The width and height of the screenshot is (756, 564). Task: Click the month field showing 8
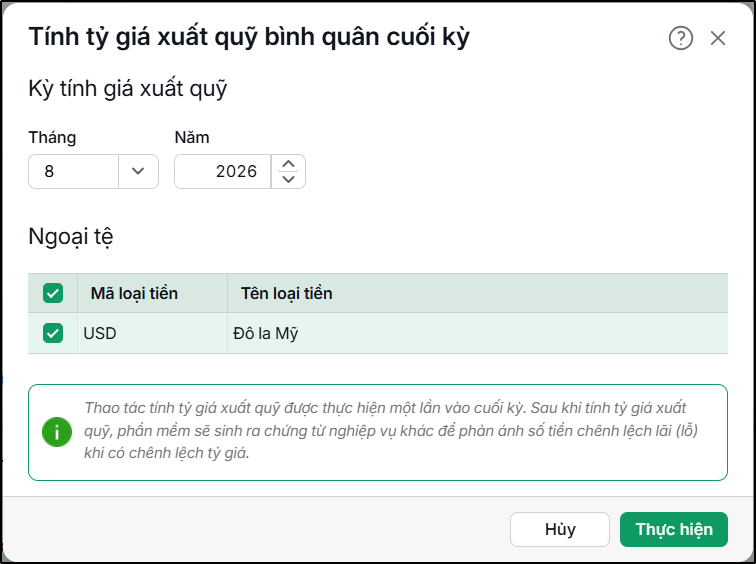(x=73, y=171)
